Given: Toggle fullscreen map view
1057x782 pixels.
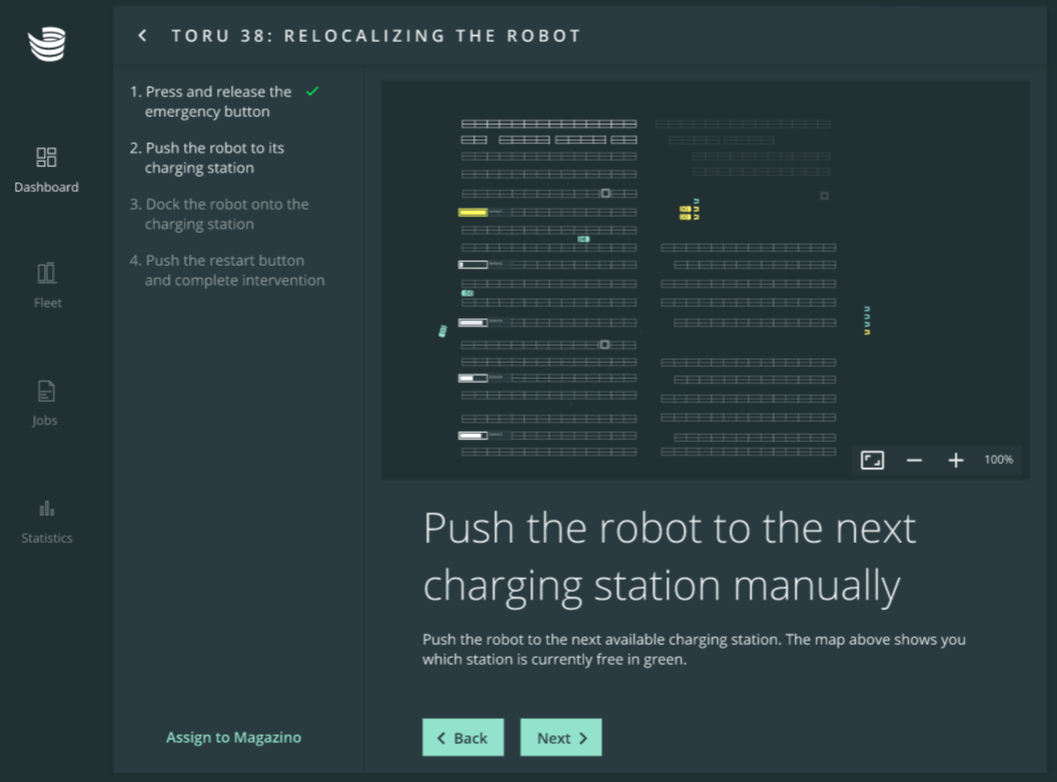Looking at the screenshot, I should [x=872, y=460].
